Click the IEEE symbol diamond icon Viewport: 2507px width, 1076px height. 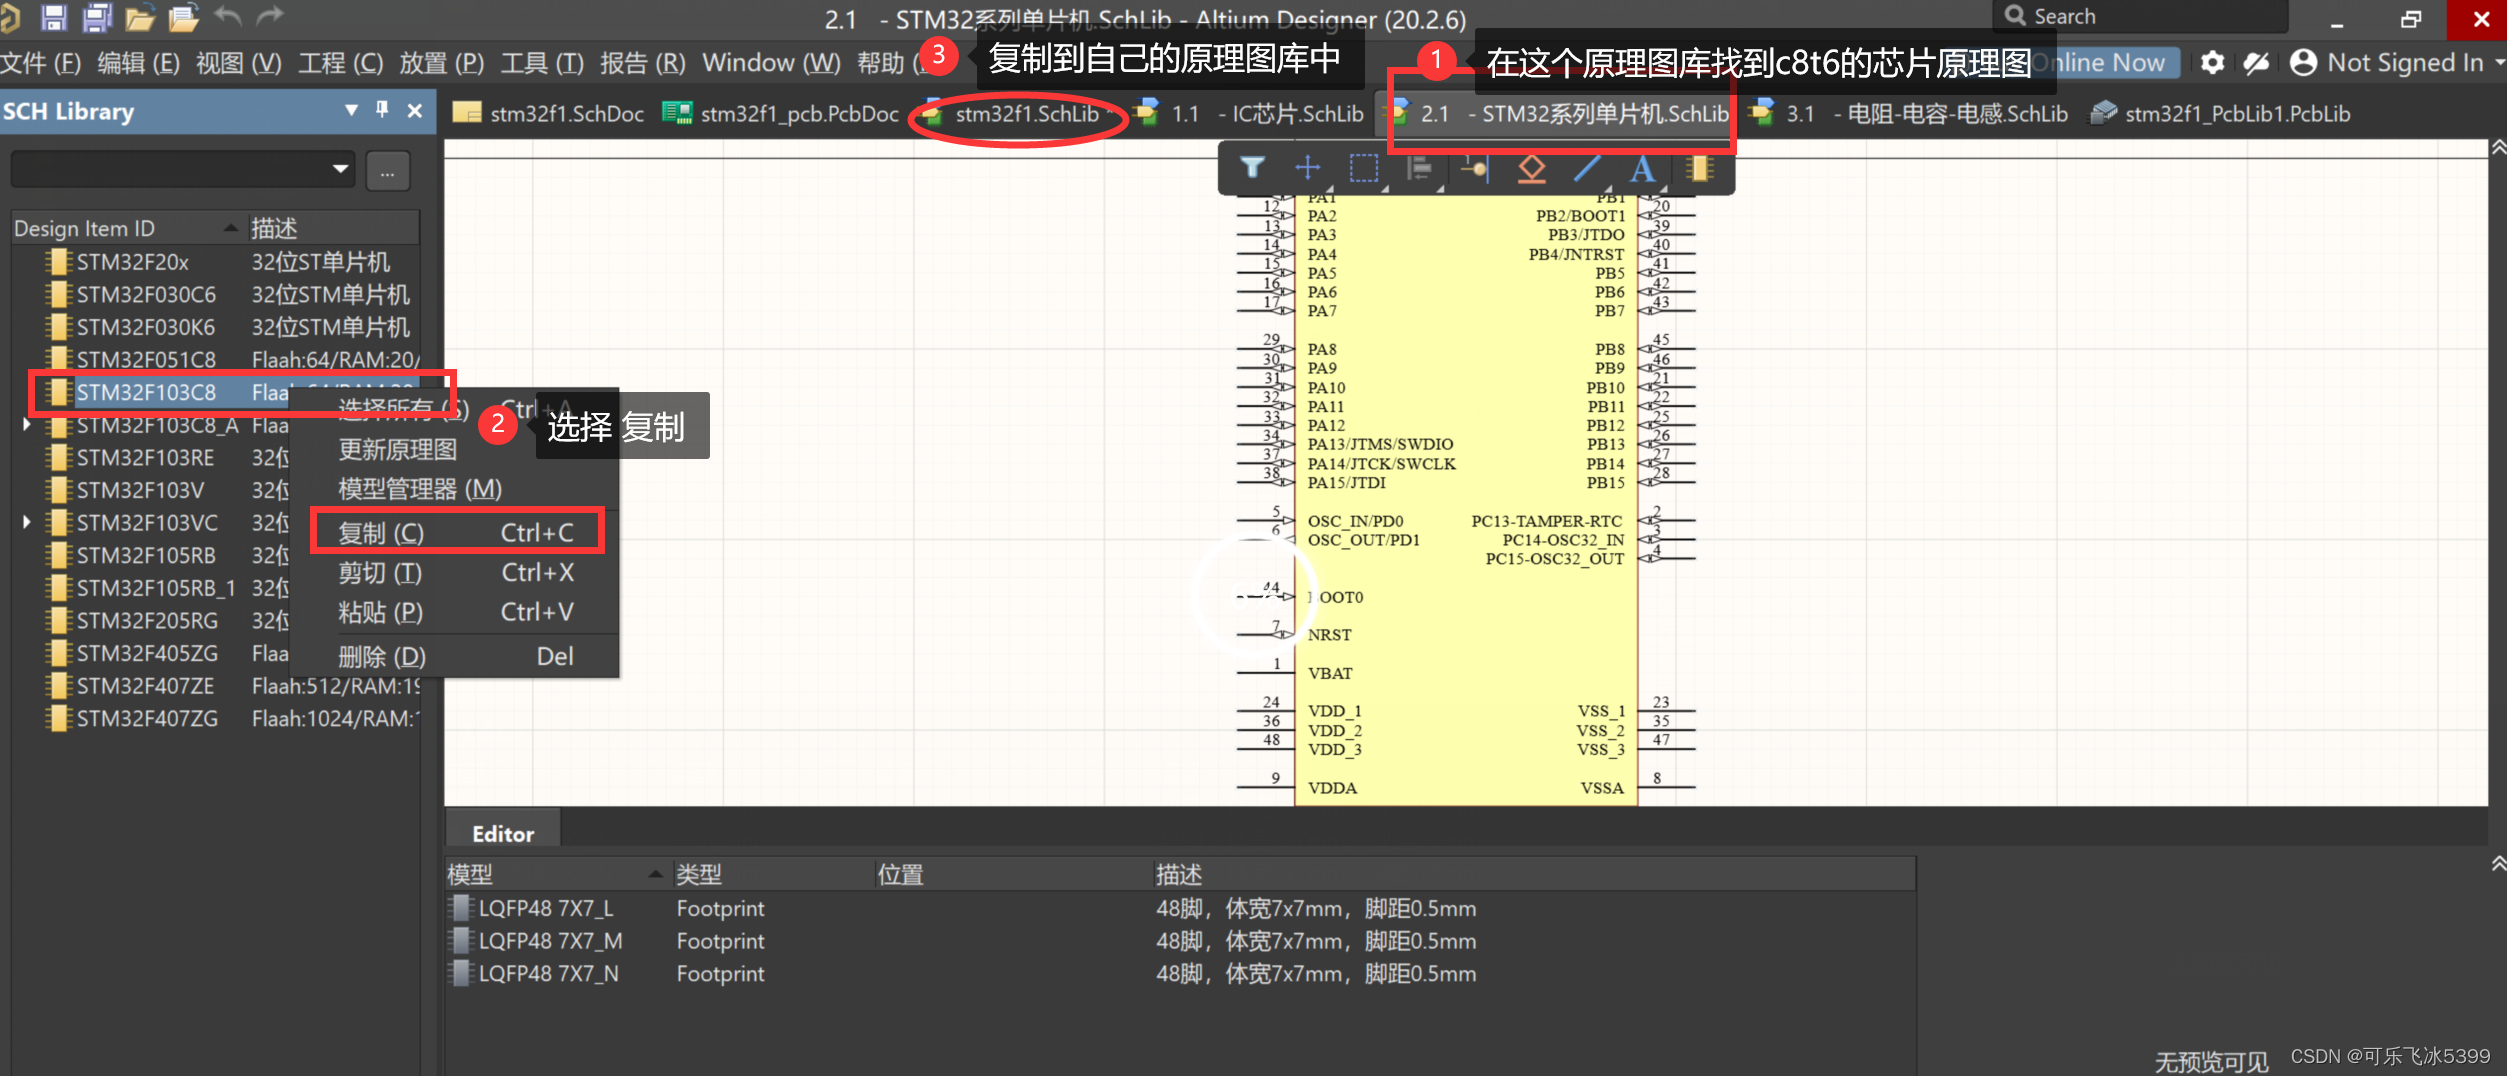(1531, 169)
